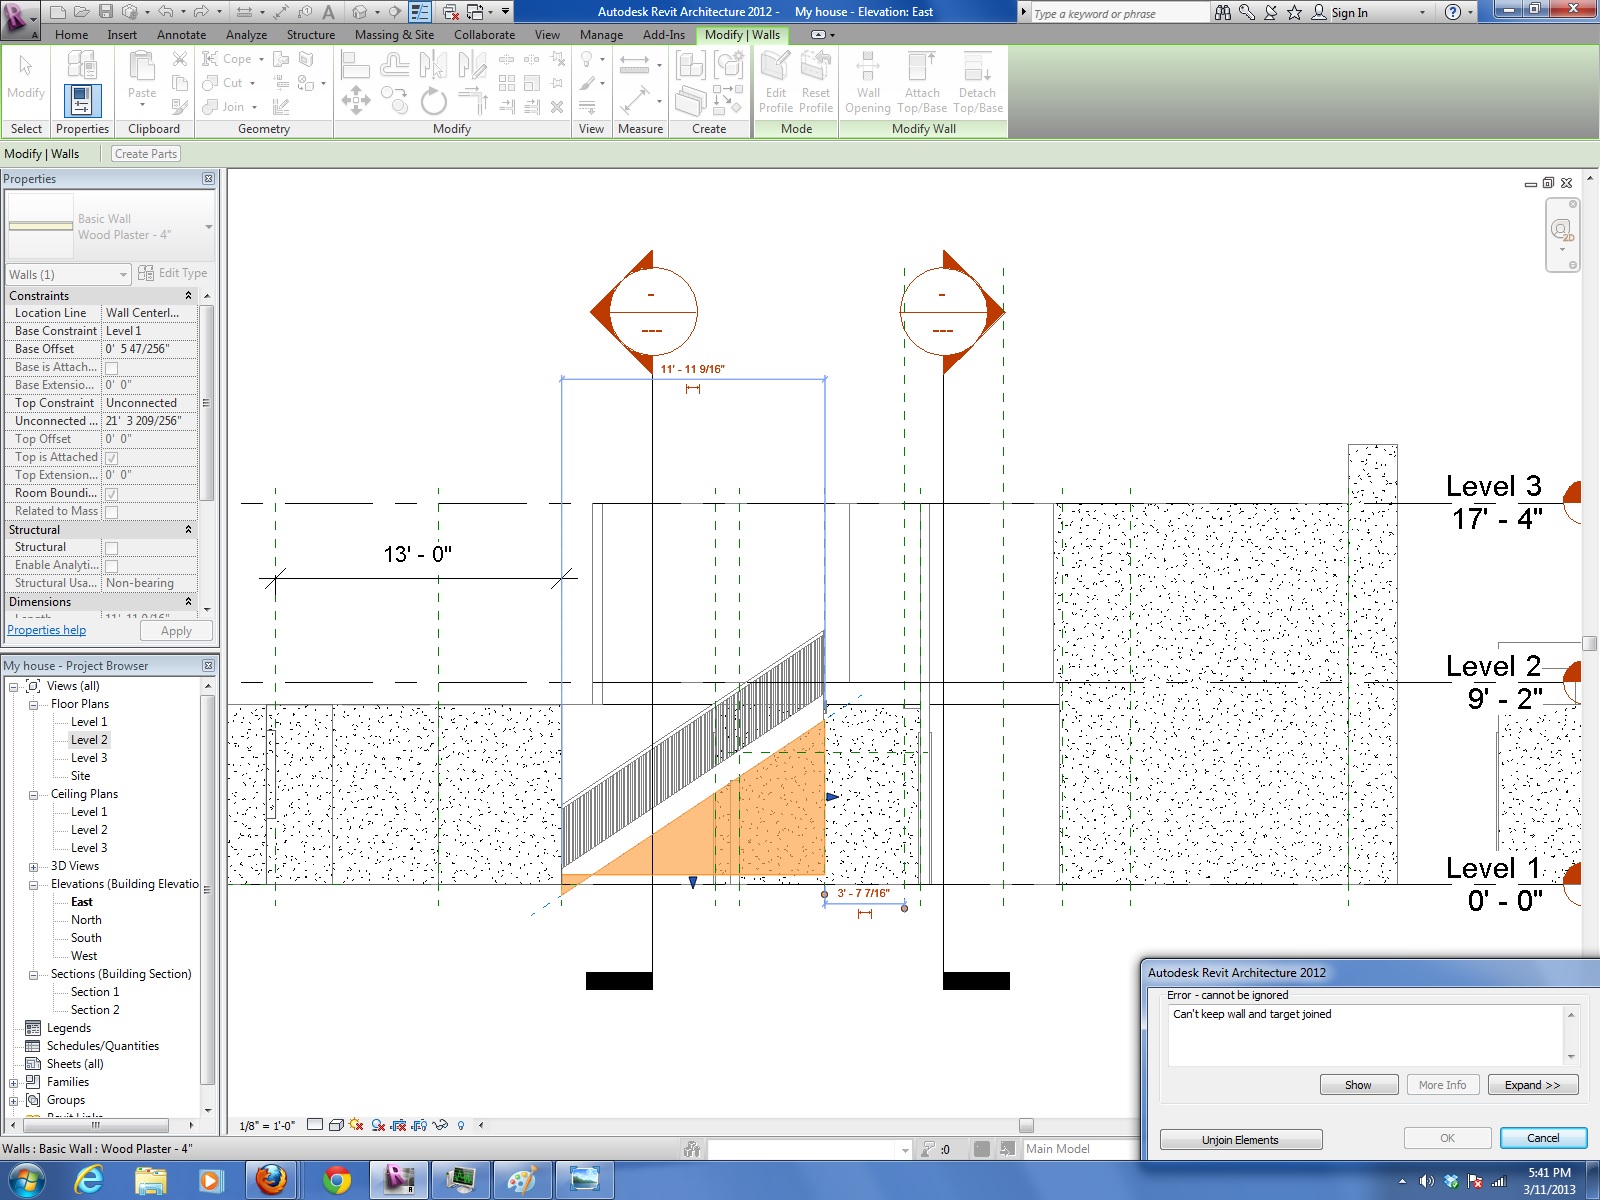The width and height of the screenshot is (1600, 1200).
Task: Select the Move tool in the Modify panel
Action: click(356, 100)
